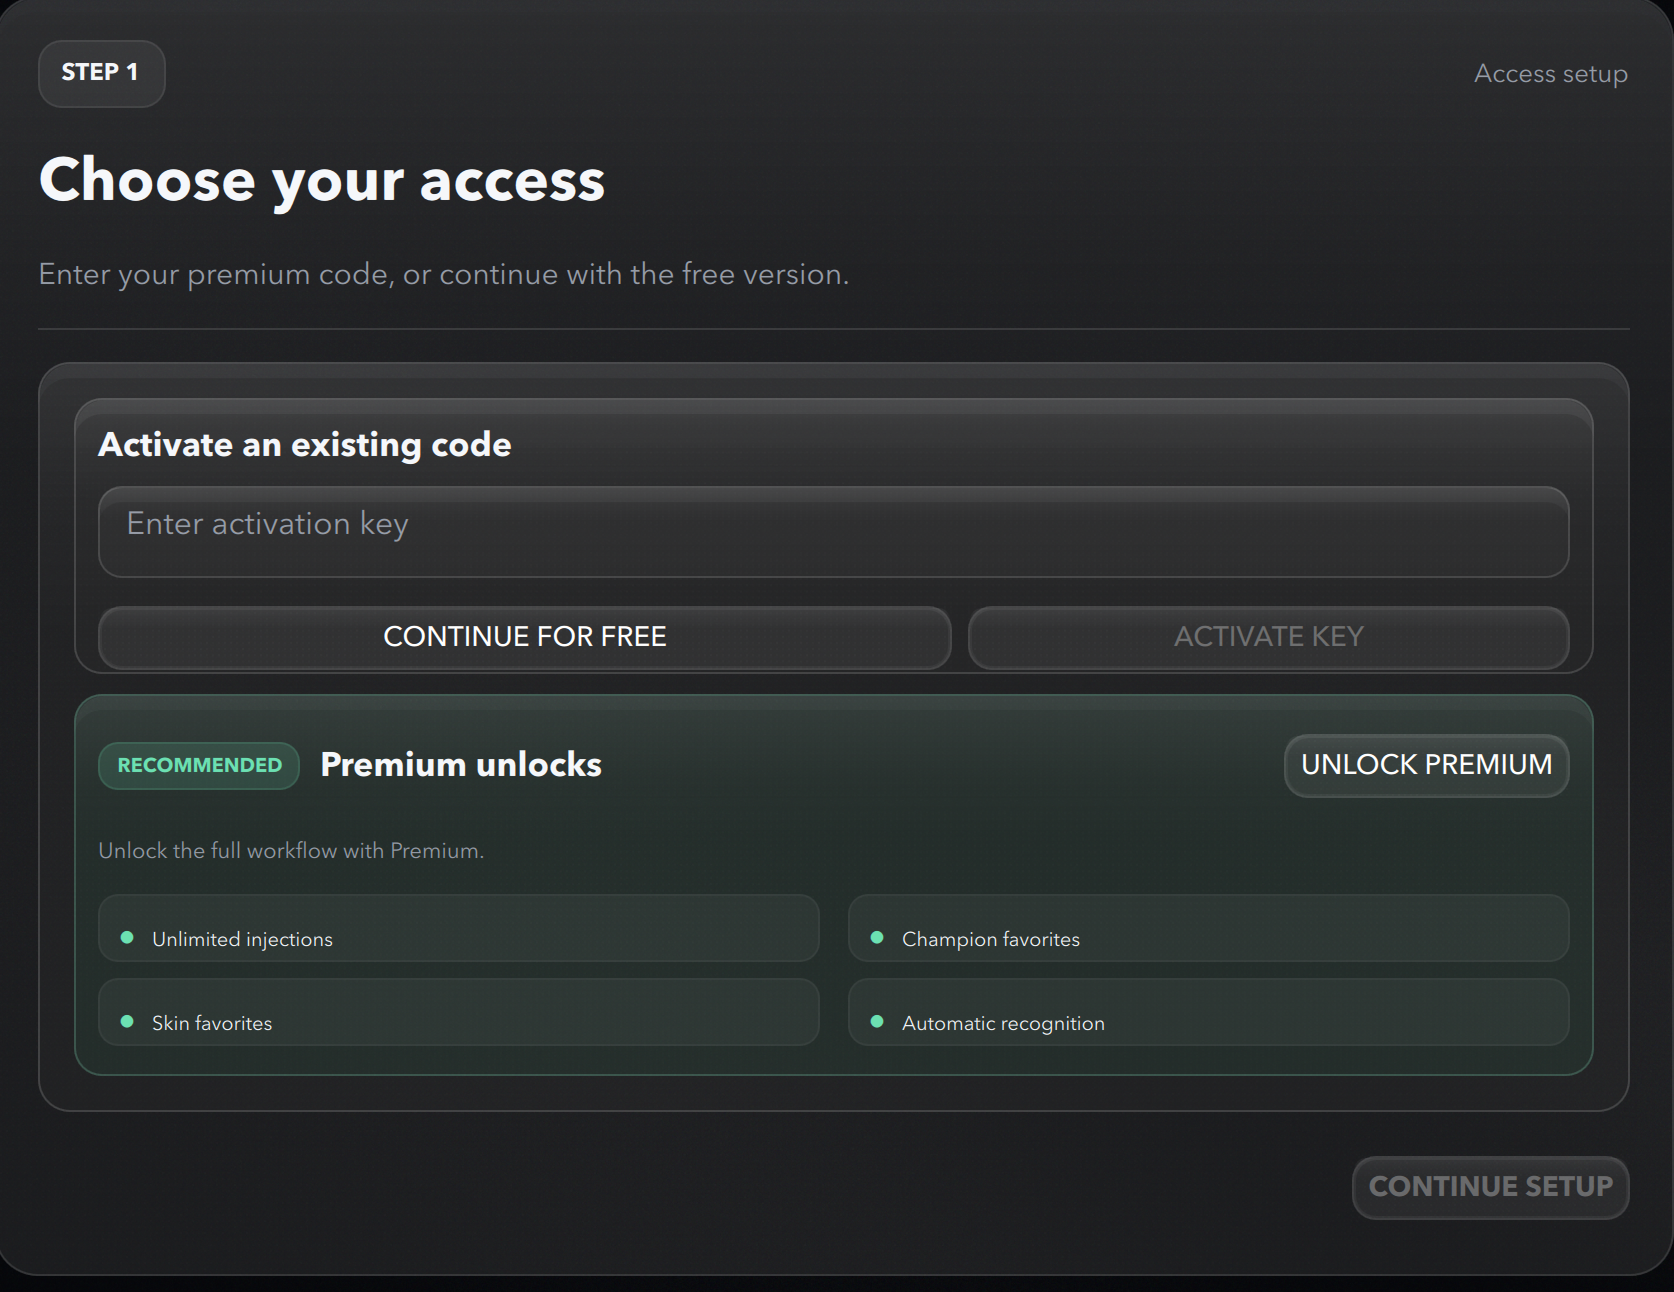Click the Continue for Free button
1674x1292 pixels.
(x=524, y=637)
